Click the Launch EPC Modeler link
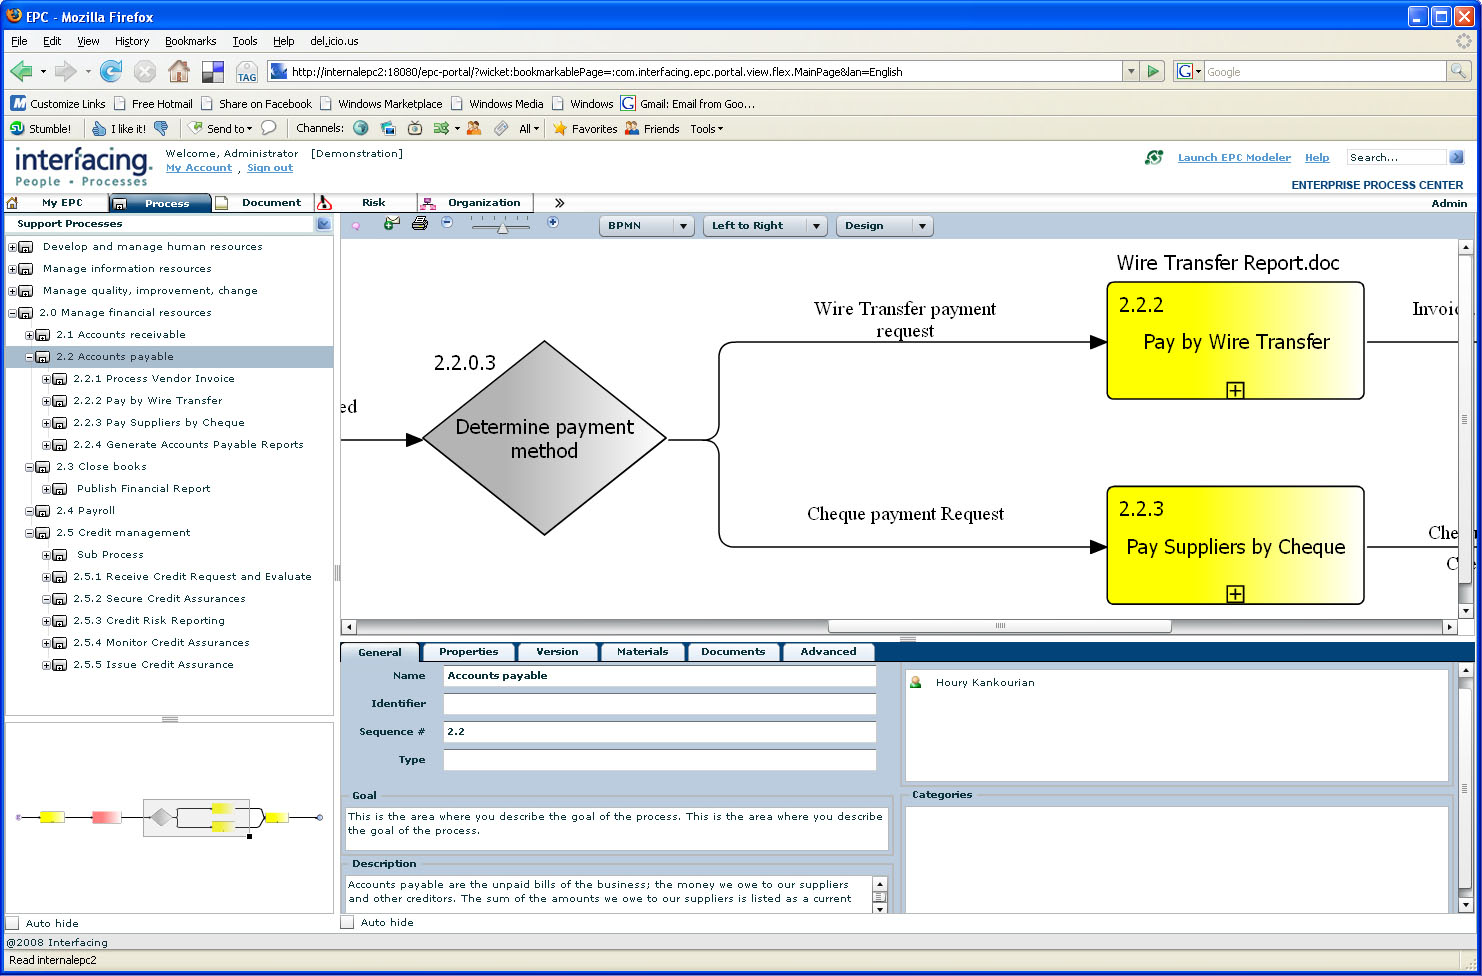Image resolution: width=1482 pixels, height=976 pixels. 1233,157
